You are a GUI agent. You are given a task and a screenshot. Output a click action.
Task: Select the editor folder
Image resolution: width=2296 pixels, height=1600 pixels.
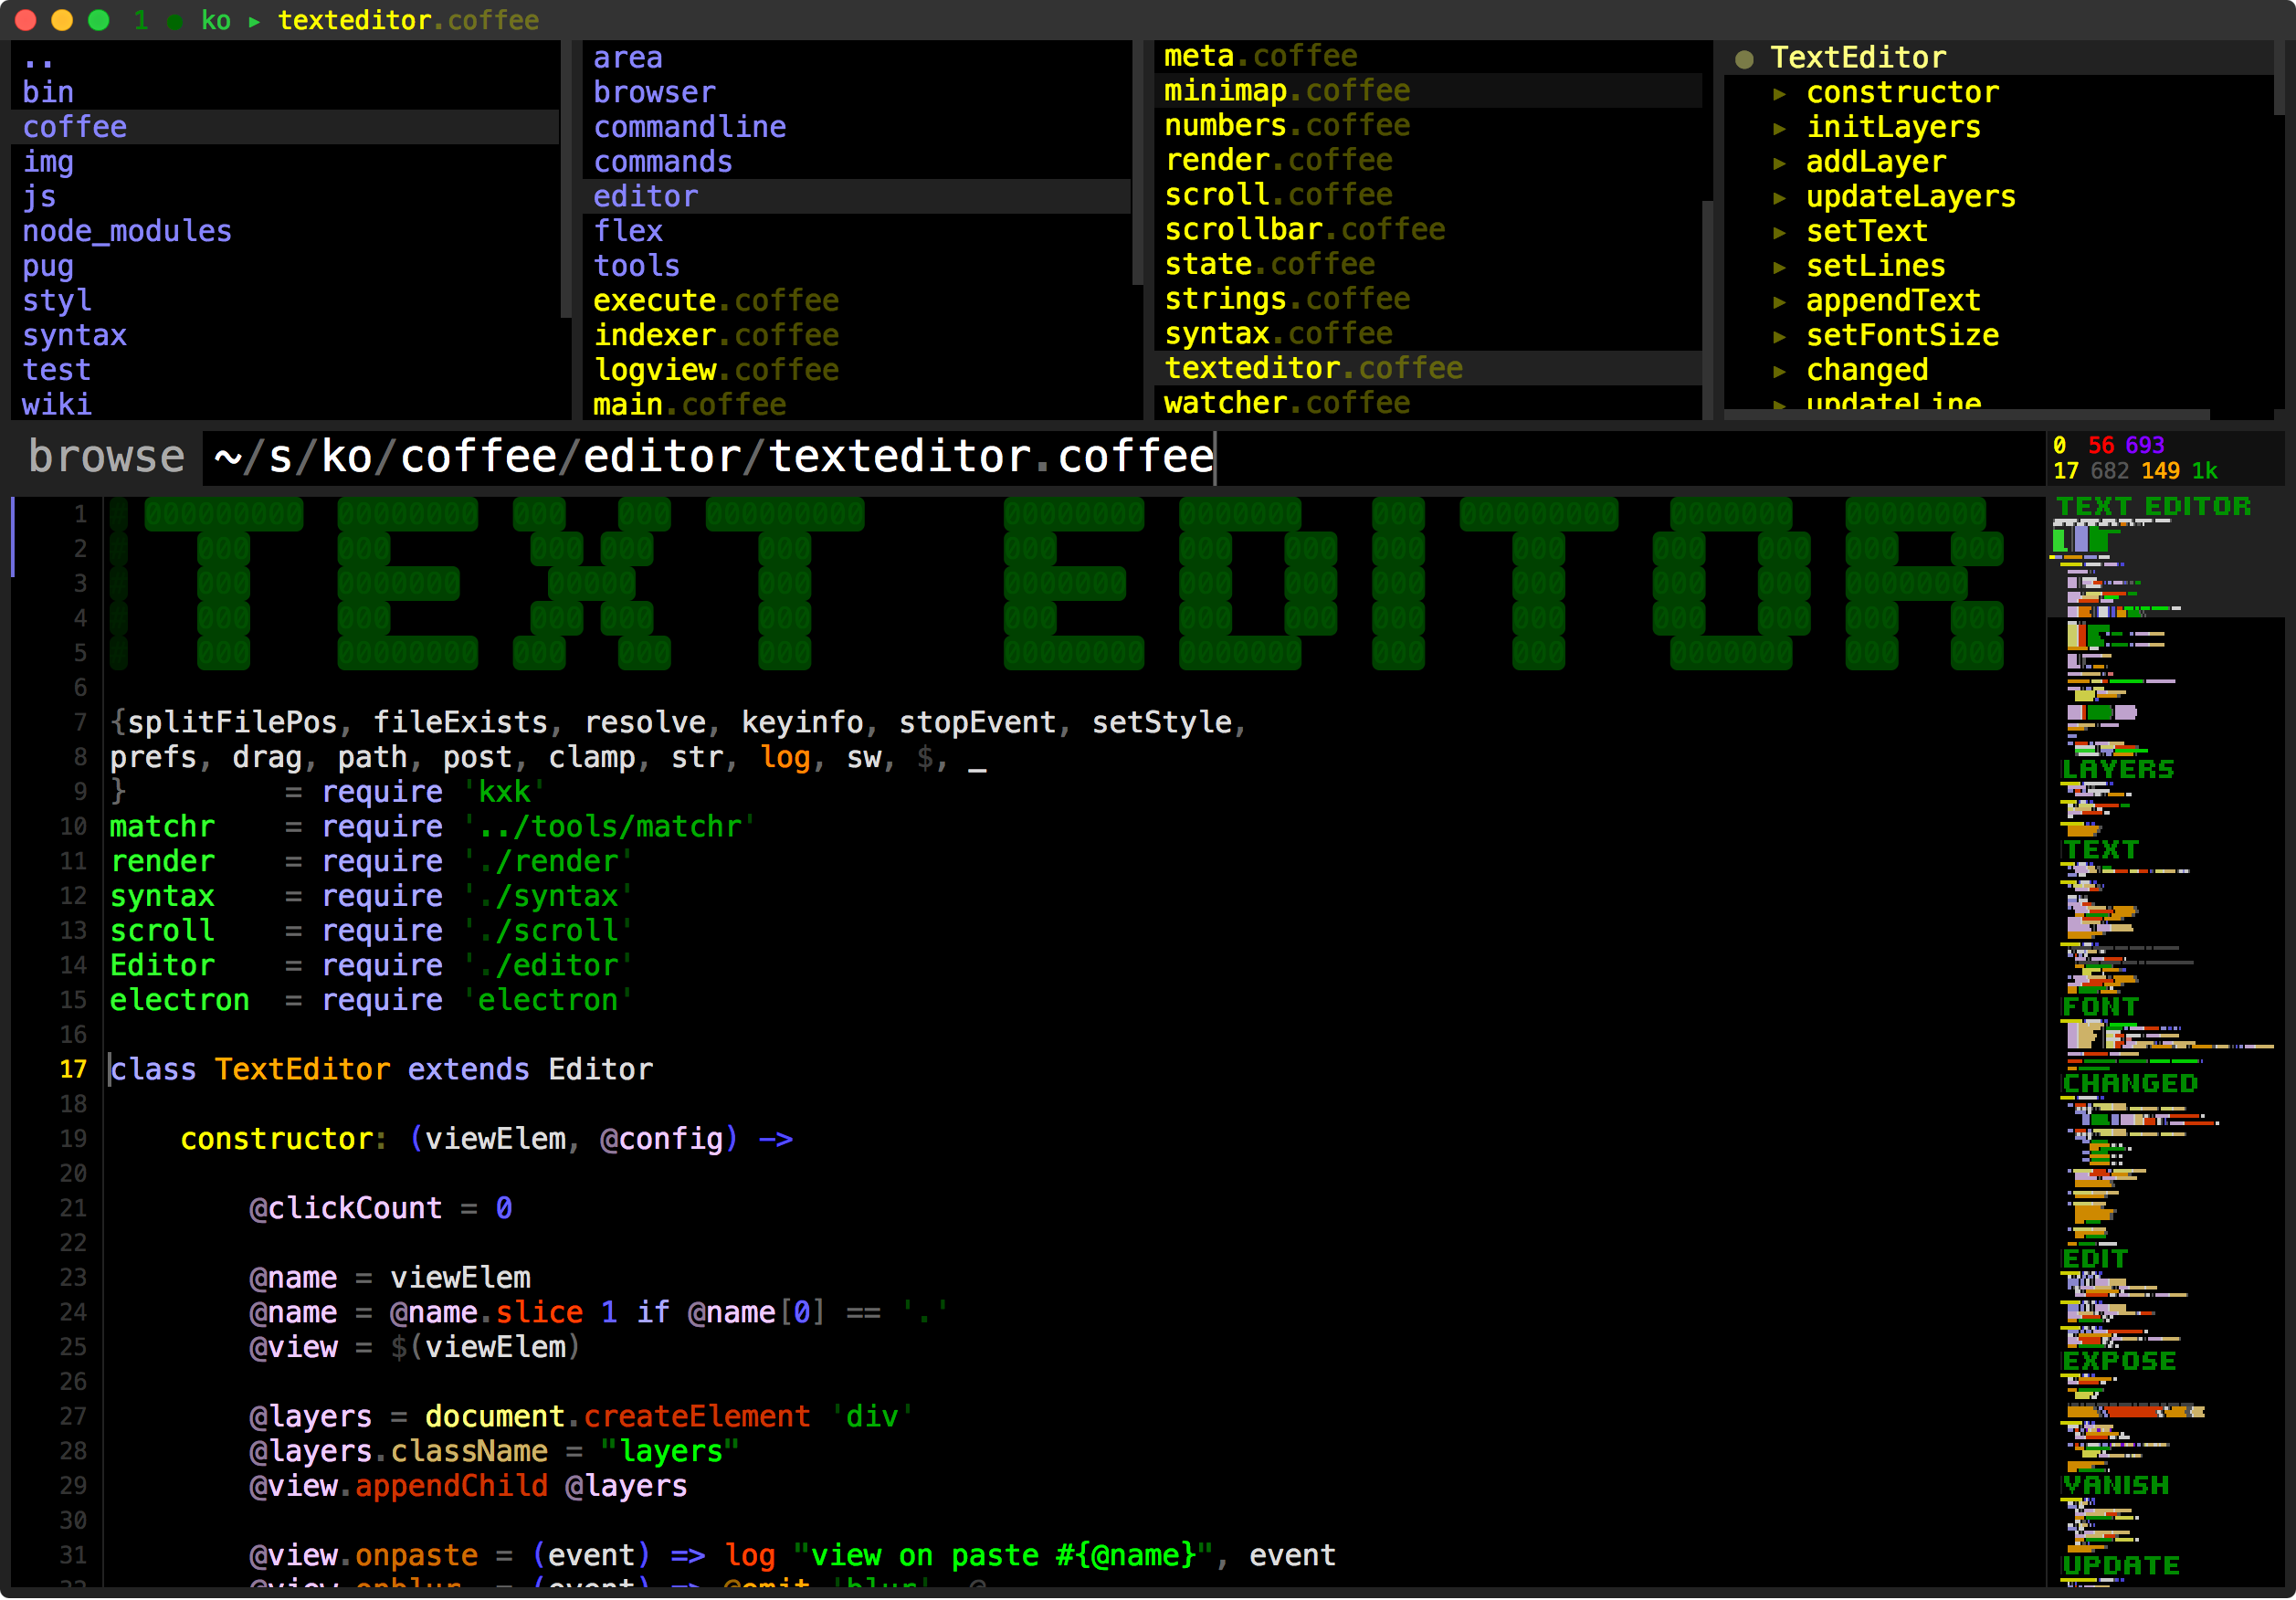tap(856, 197)
